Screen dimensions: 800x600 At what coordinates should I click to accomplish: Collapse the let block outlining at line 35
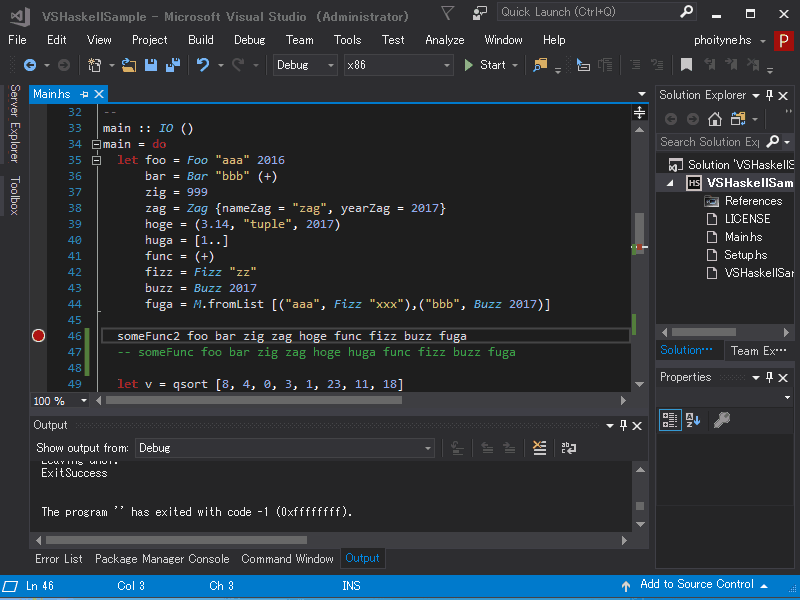pyautogui.click(x=96, y=160)
